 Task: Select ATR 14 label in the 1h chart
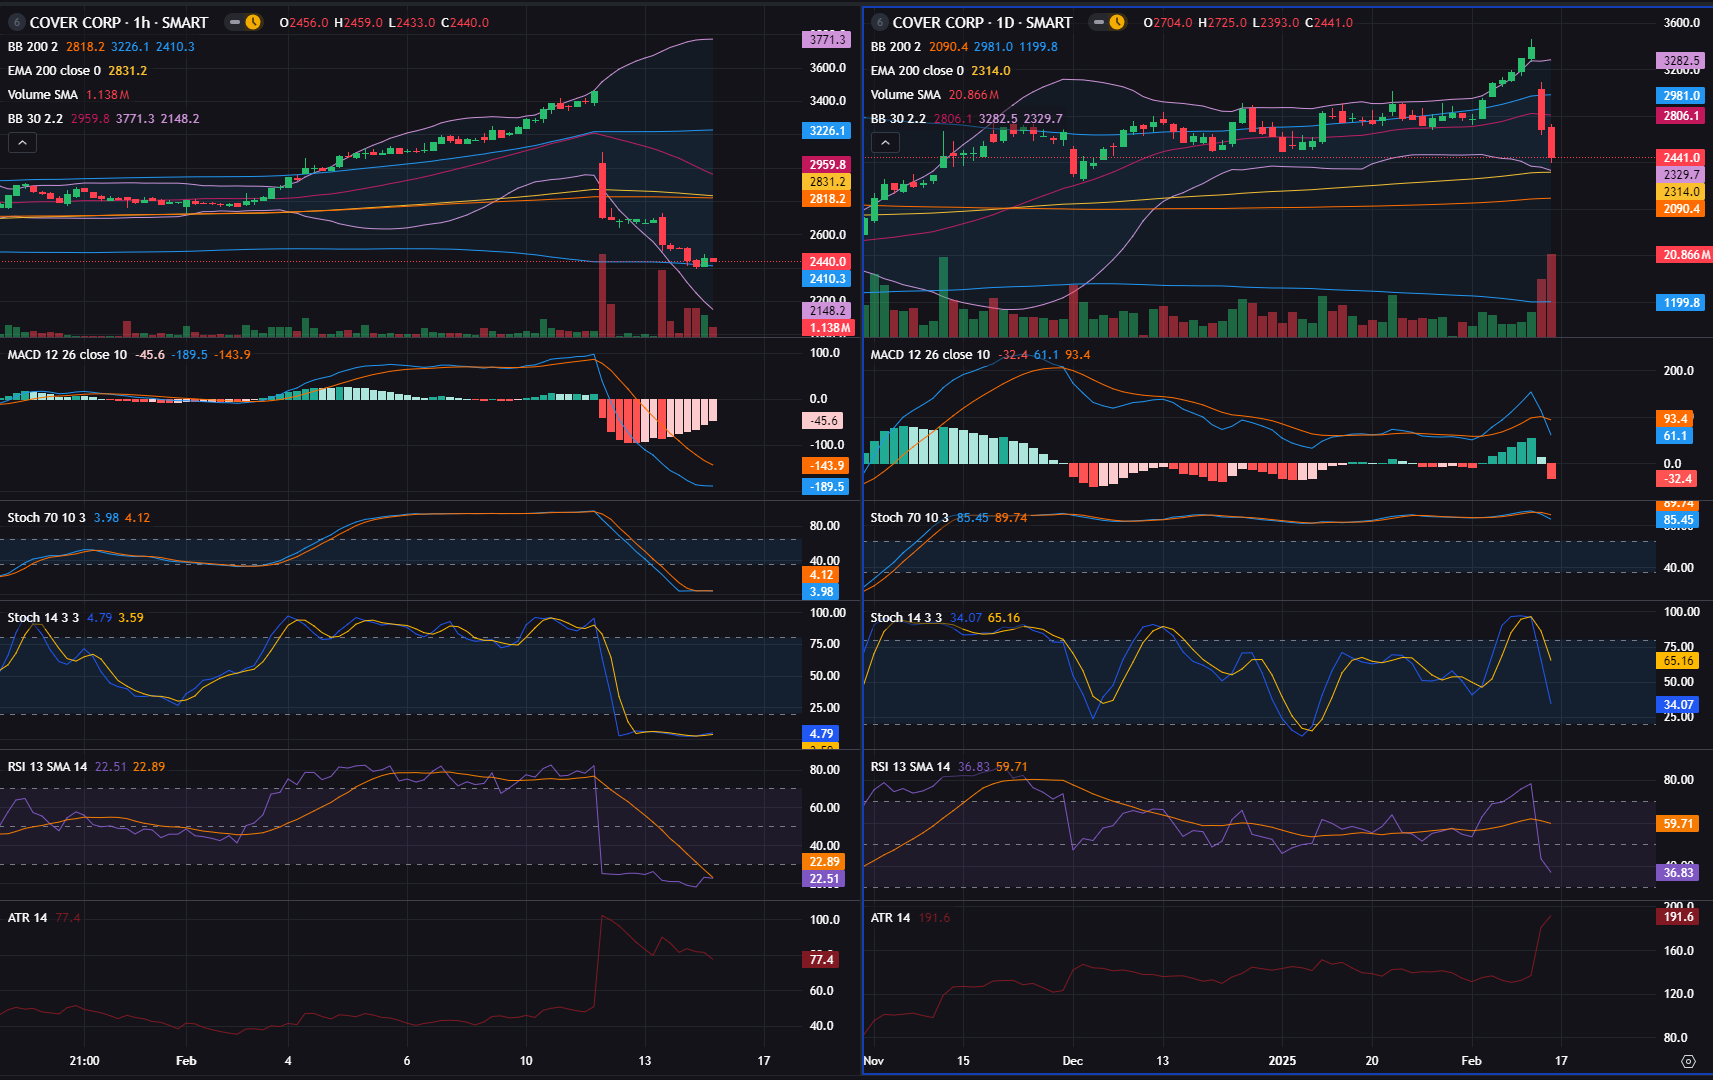27,918
